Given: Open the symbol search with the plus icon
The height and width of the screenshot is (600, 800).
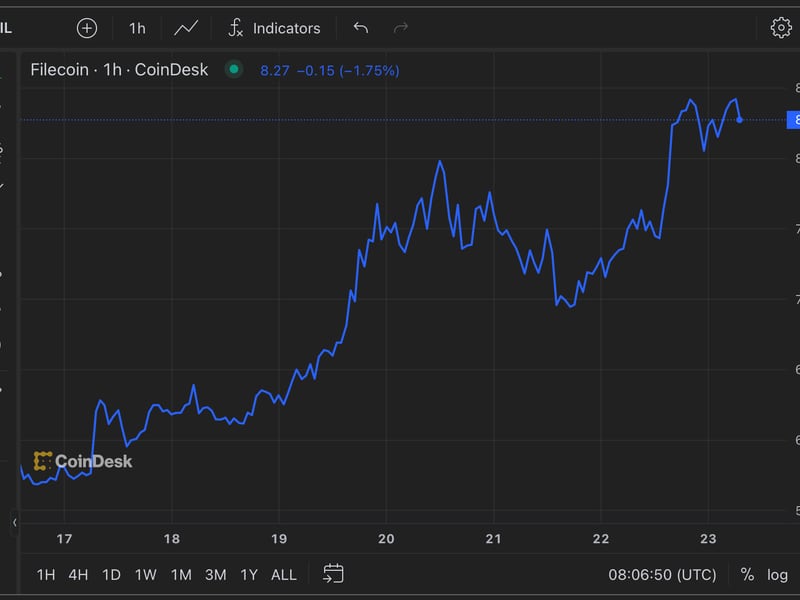Looking at the screenshot, I should point(88,28).
